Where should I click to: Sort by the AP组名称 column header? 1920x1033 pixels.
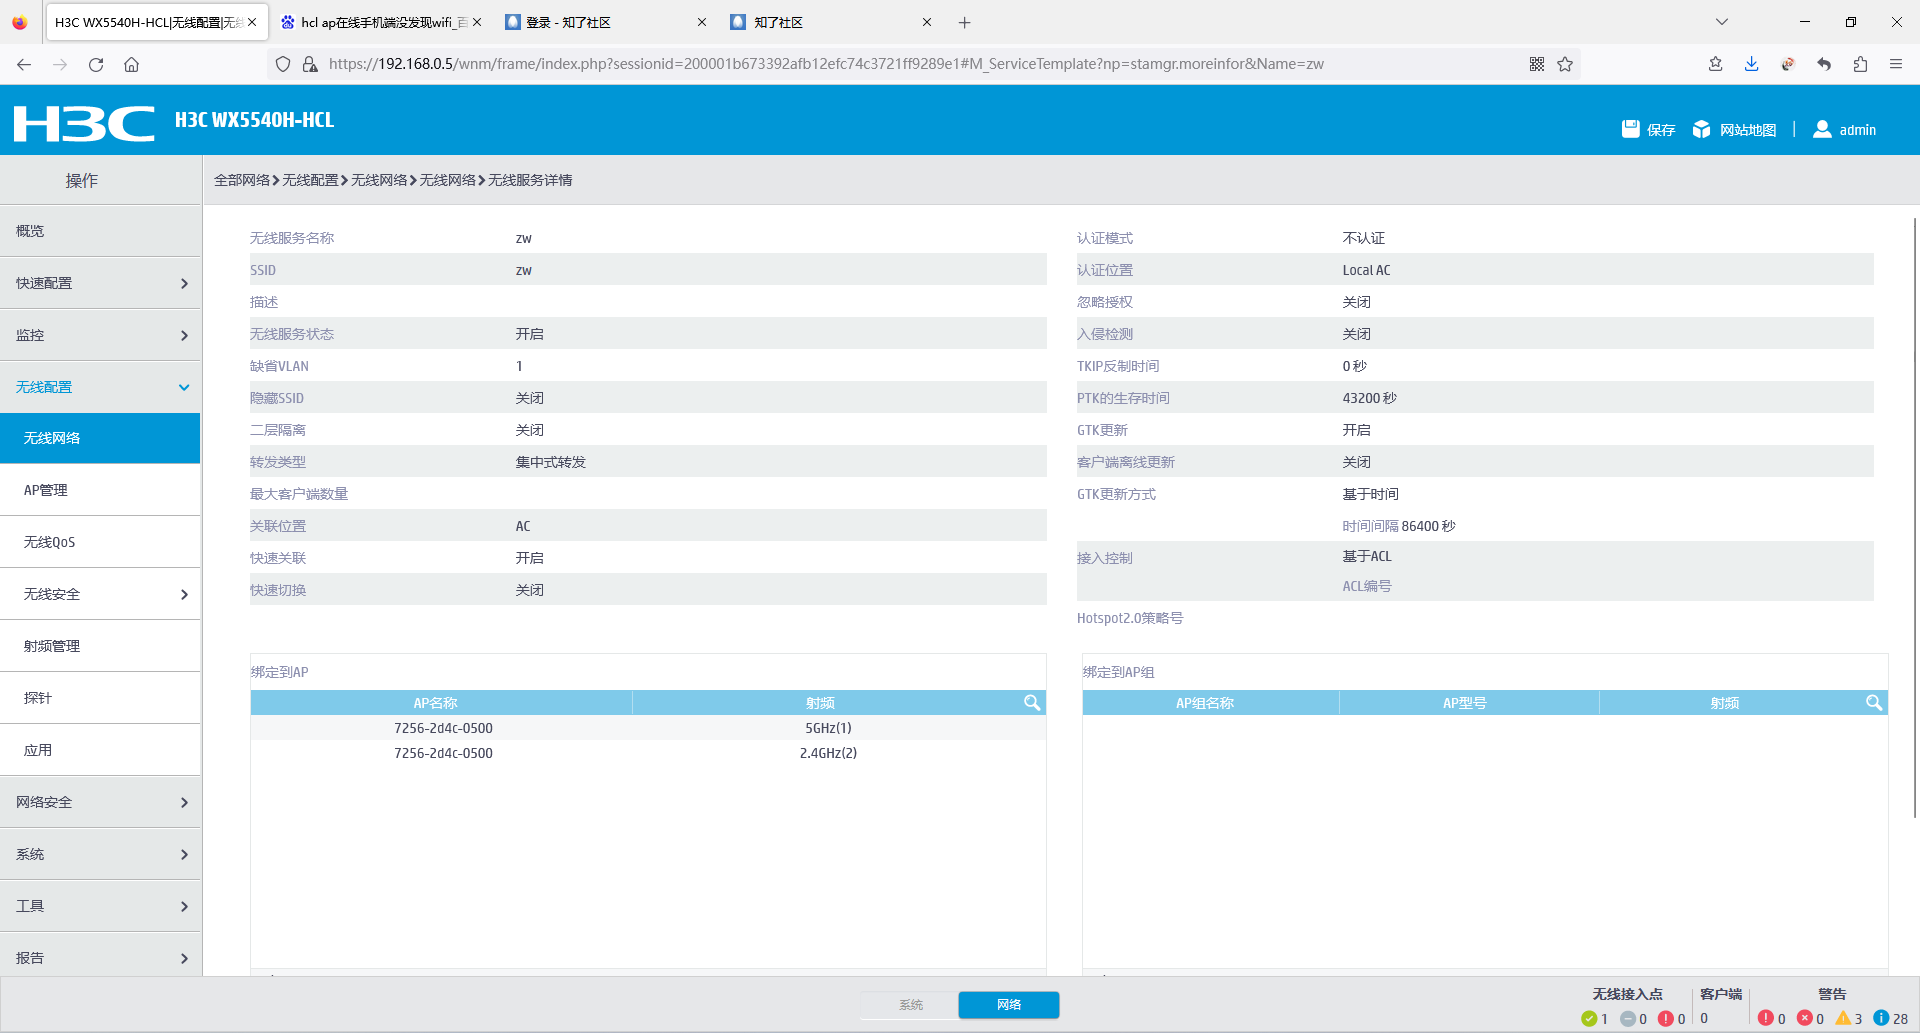pos(1205,703)
